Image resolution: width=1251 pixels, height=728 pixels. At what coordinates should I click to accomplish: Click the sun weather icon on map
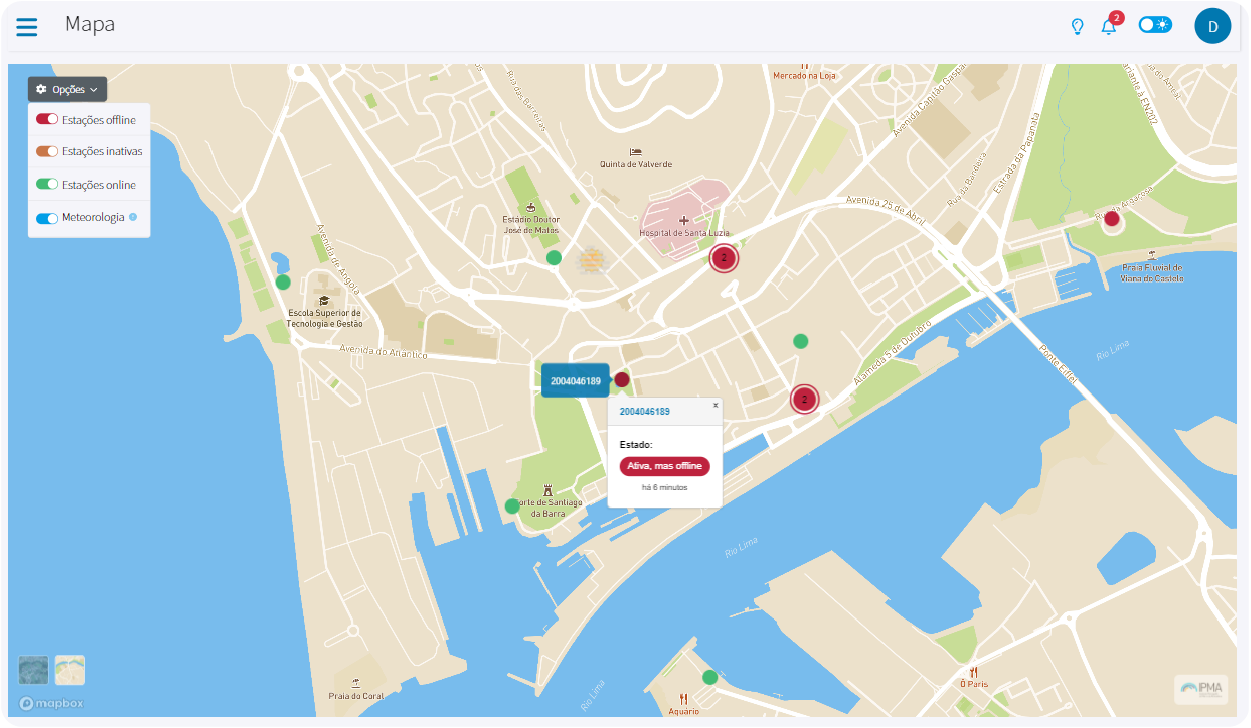point(592,261)
